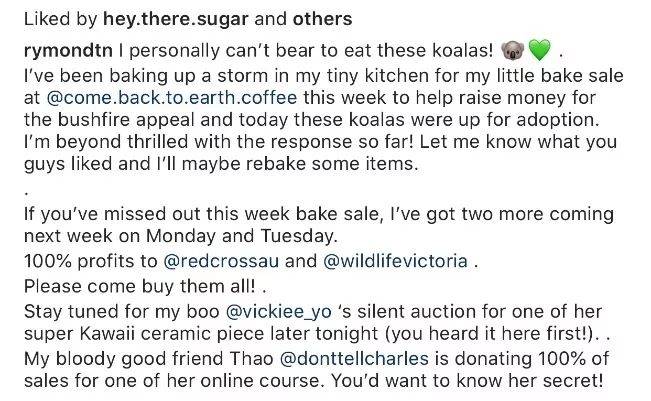Open @donttellcharles profile mention
The height and width of the screenshot is (401, 651).
coord(354,359)
